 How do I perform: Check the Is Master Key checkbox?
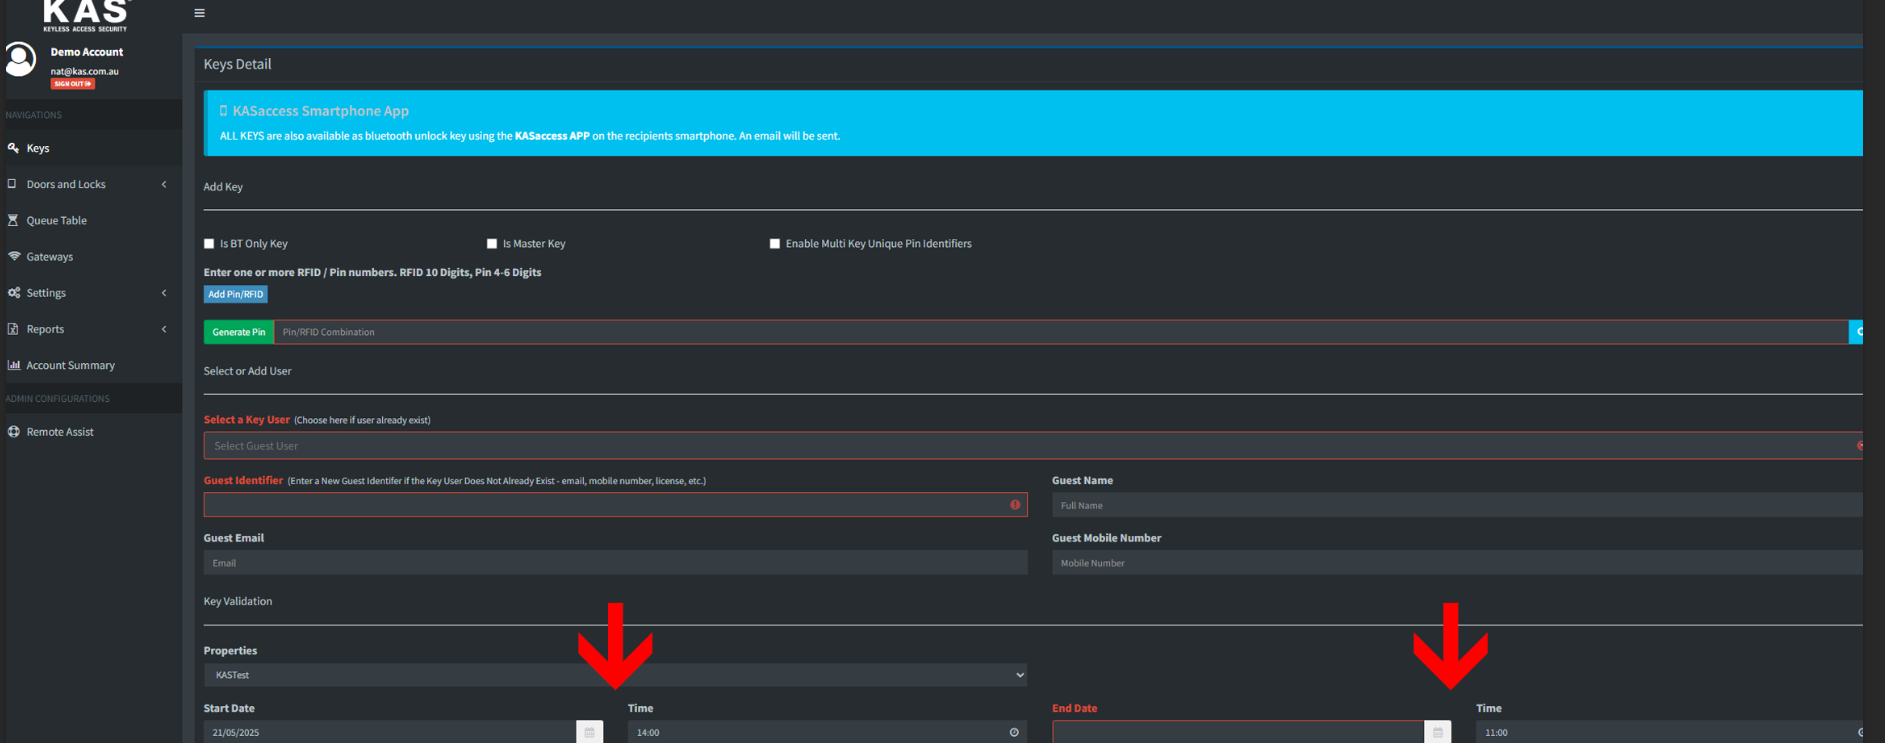492,244
